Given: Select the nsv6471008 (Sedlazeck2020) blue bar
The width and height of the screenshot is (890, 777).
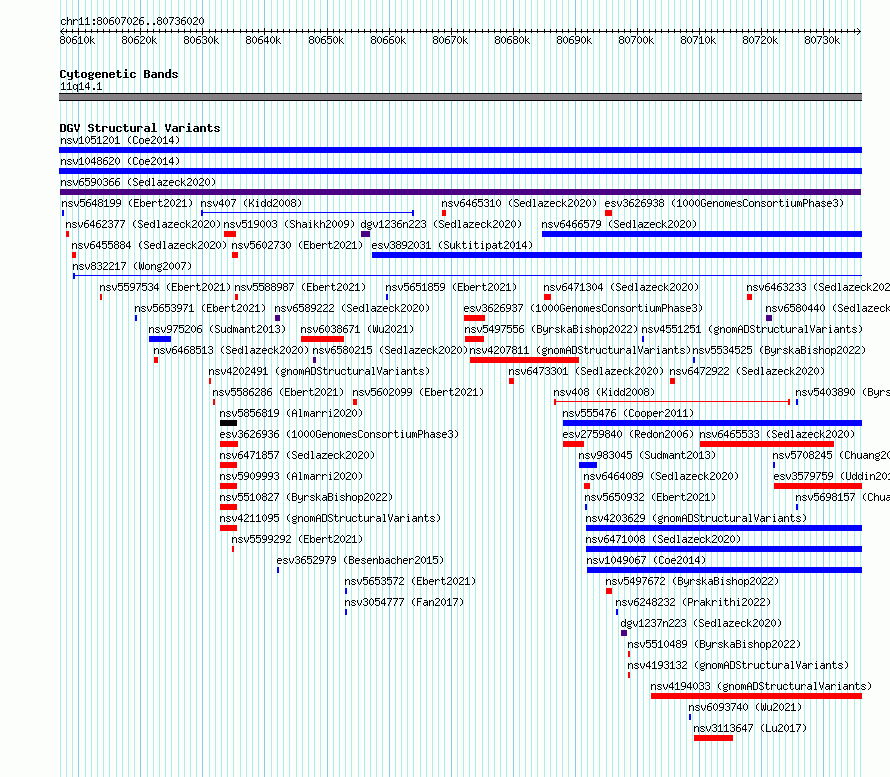Looking at the screenshot, I should coord(724,549).
